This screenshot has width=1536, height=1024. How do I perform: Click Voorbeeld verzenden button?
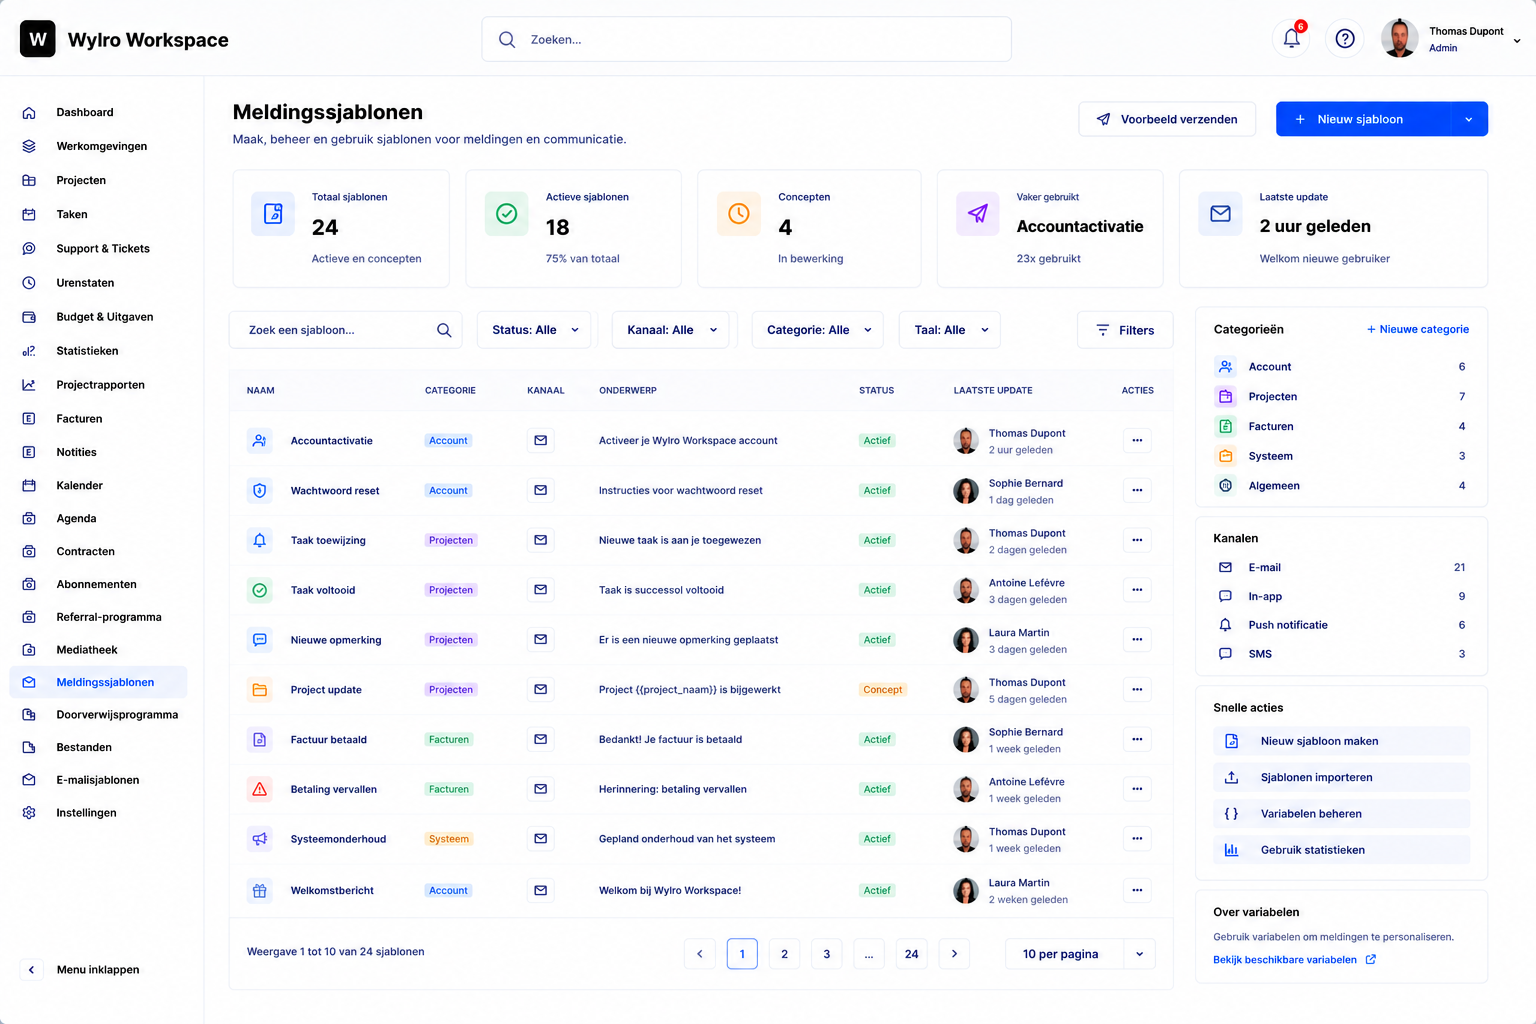1167,119
